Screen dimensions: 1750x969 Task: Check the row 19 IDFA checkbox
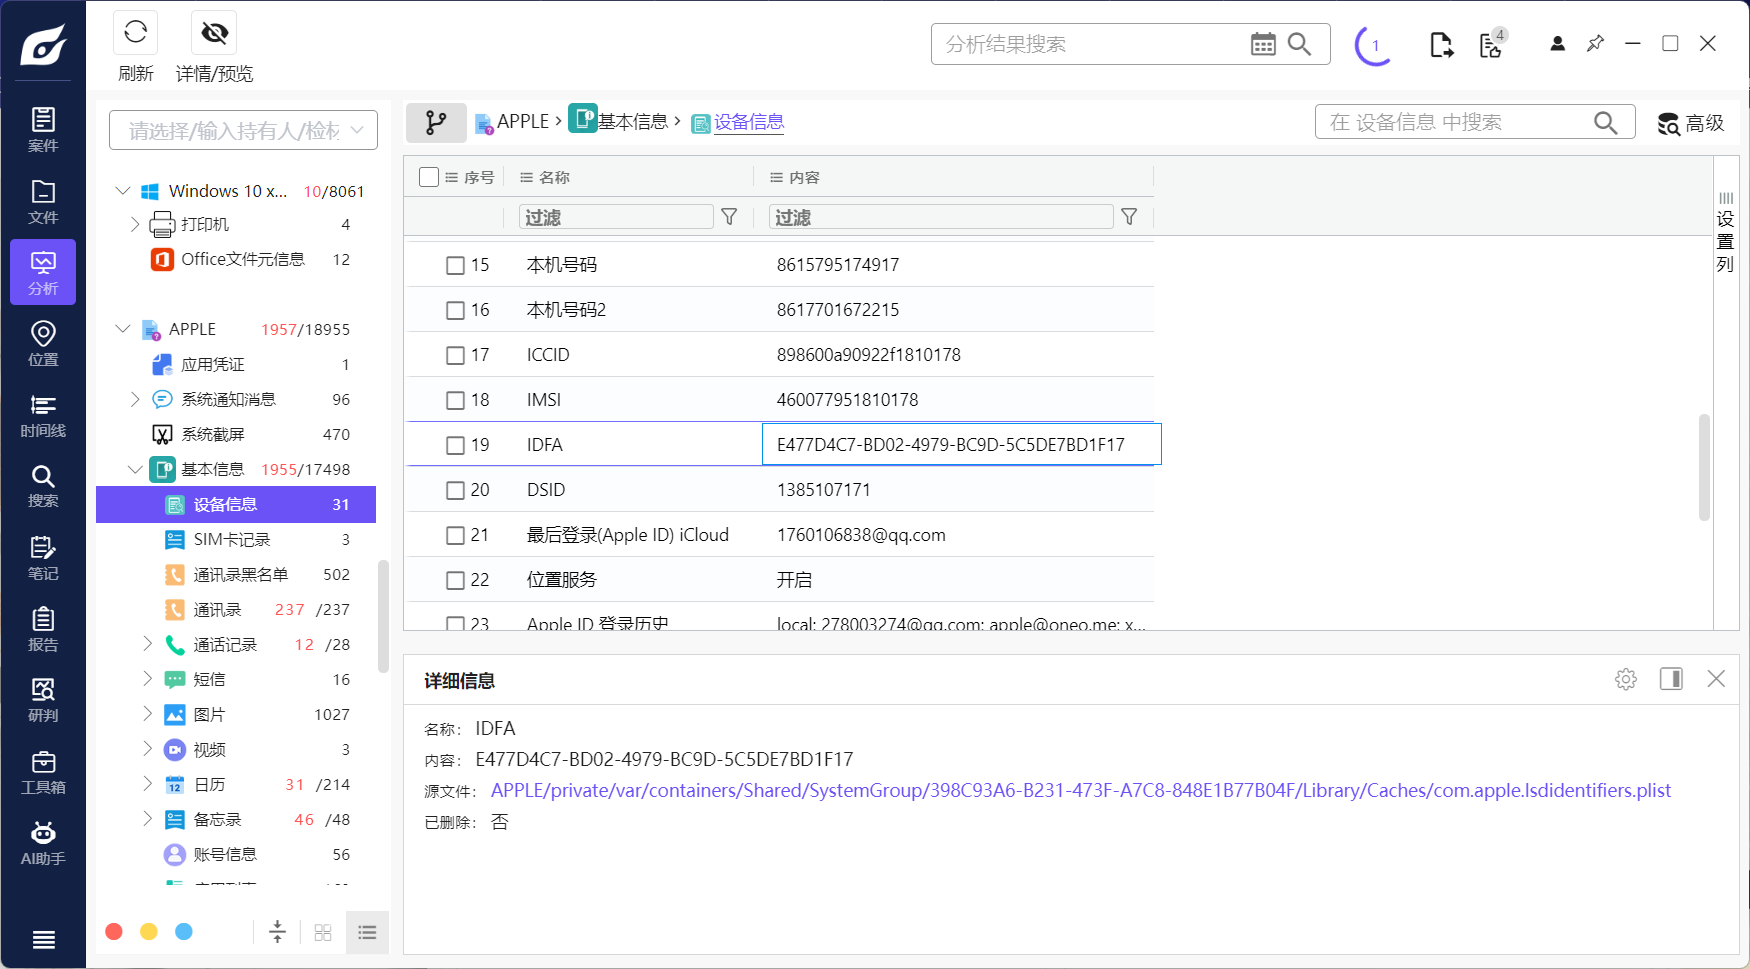[455, 445]
